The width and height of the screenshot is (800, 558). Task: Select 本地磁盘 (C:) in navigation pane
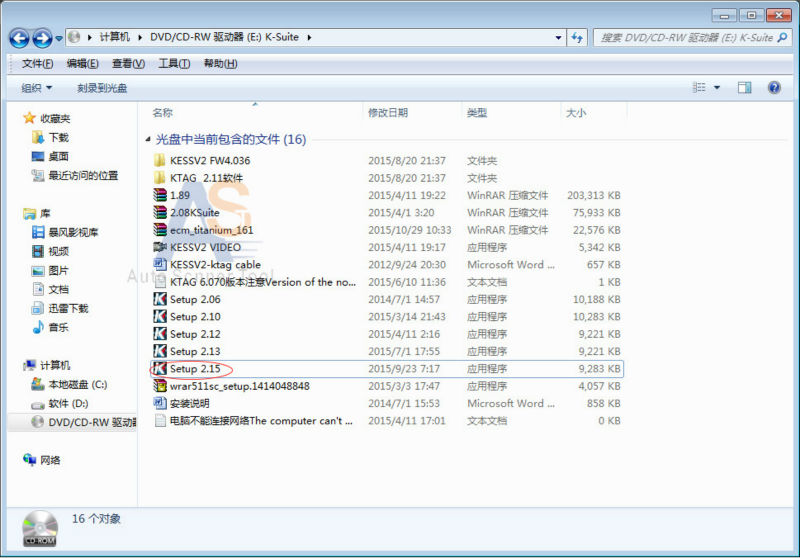pos(77,384)
